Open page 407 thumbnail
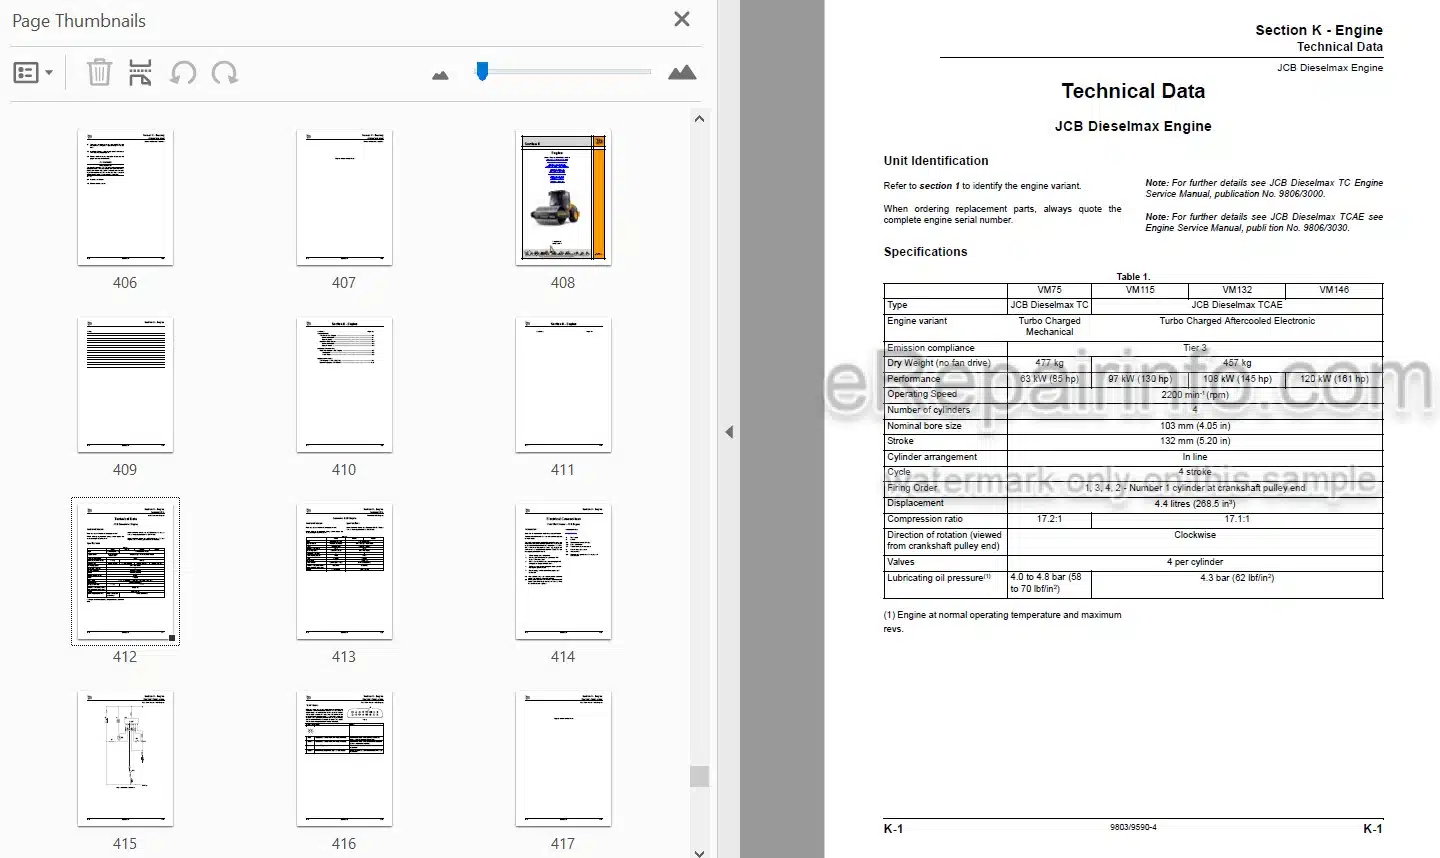Viewport: 1440px width, 858px height. [x=344, y=198]
